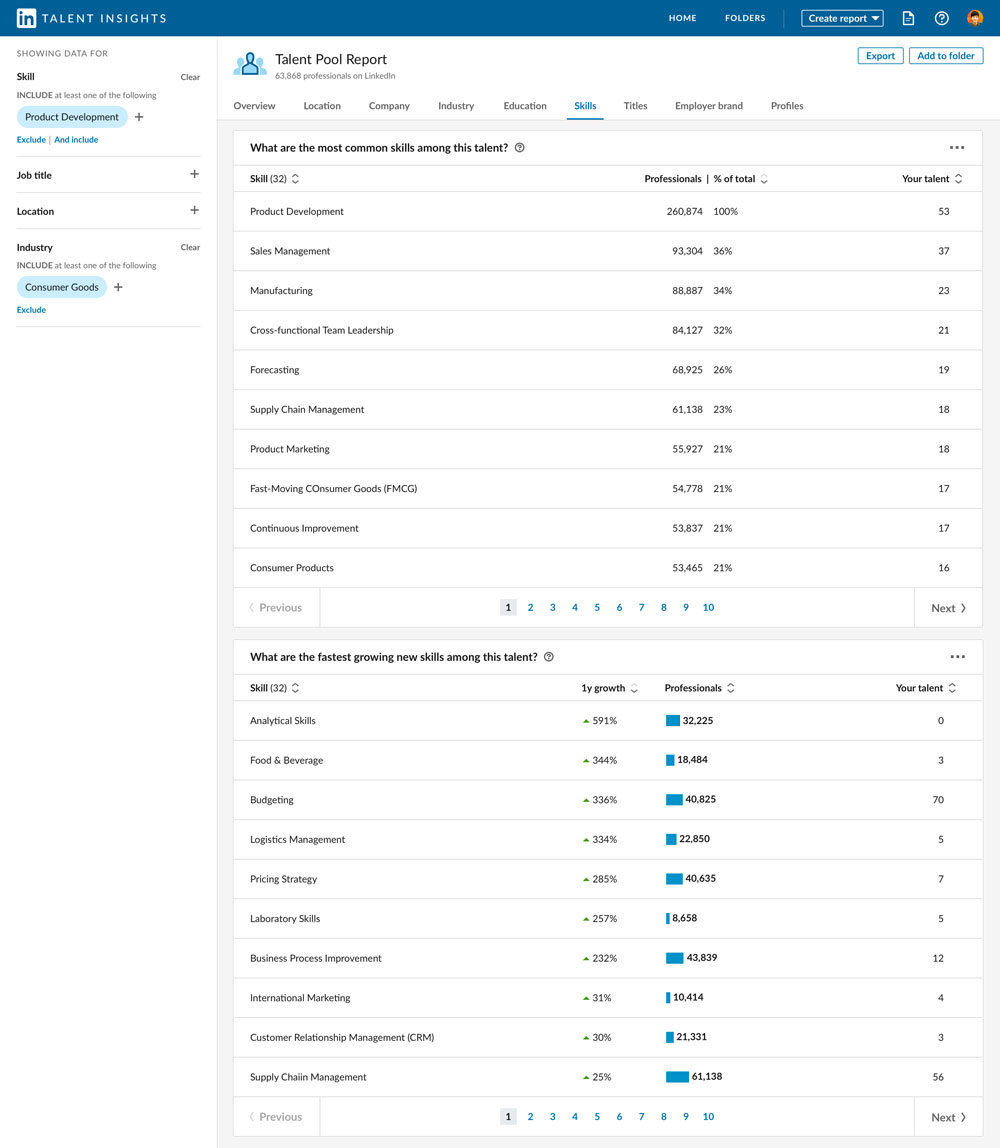
Task: Open the user profile avatar
Action: 975,18
